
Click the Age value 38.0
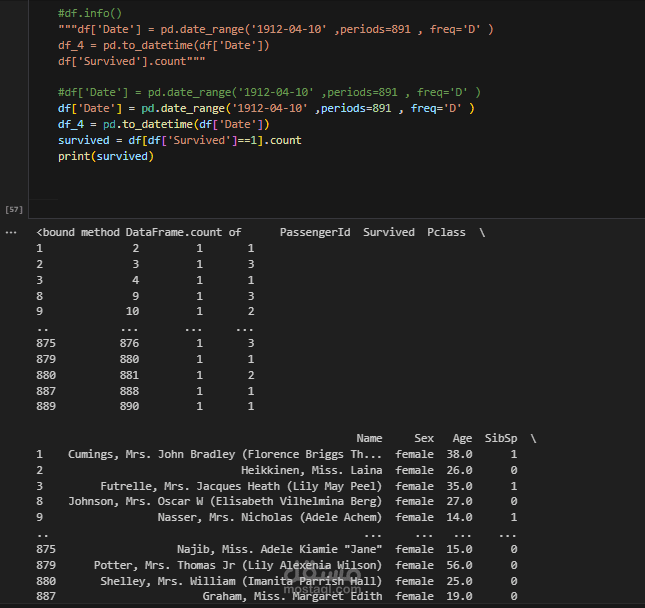click(459, 454)
